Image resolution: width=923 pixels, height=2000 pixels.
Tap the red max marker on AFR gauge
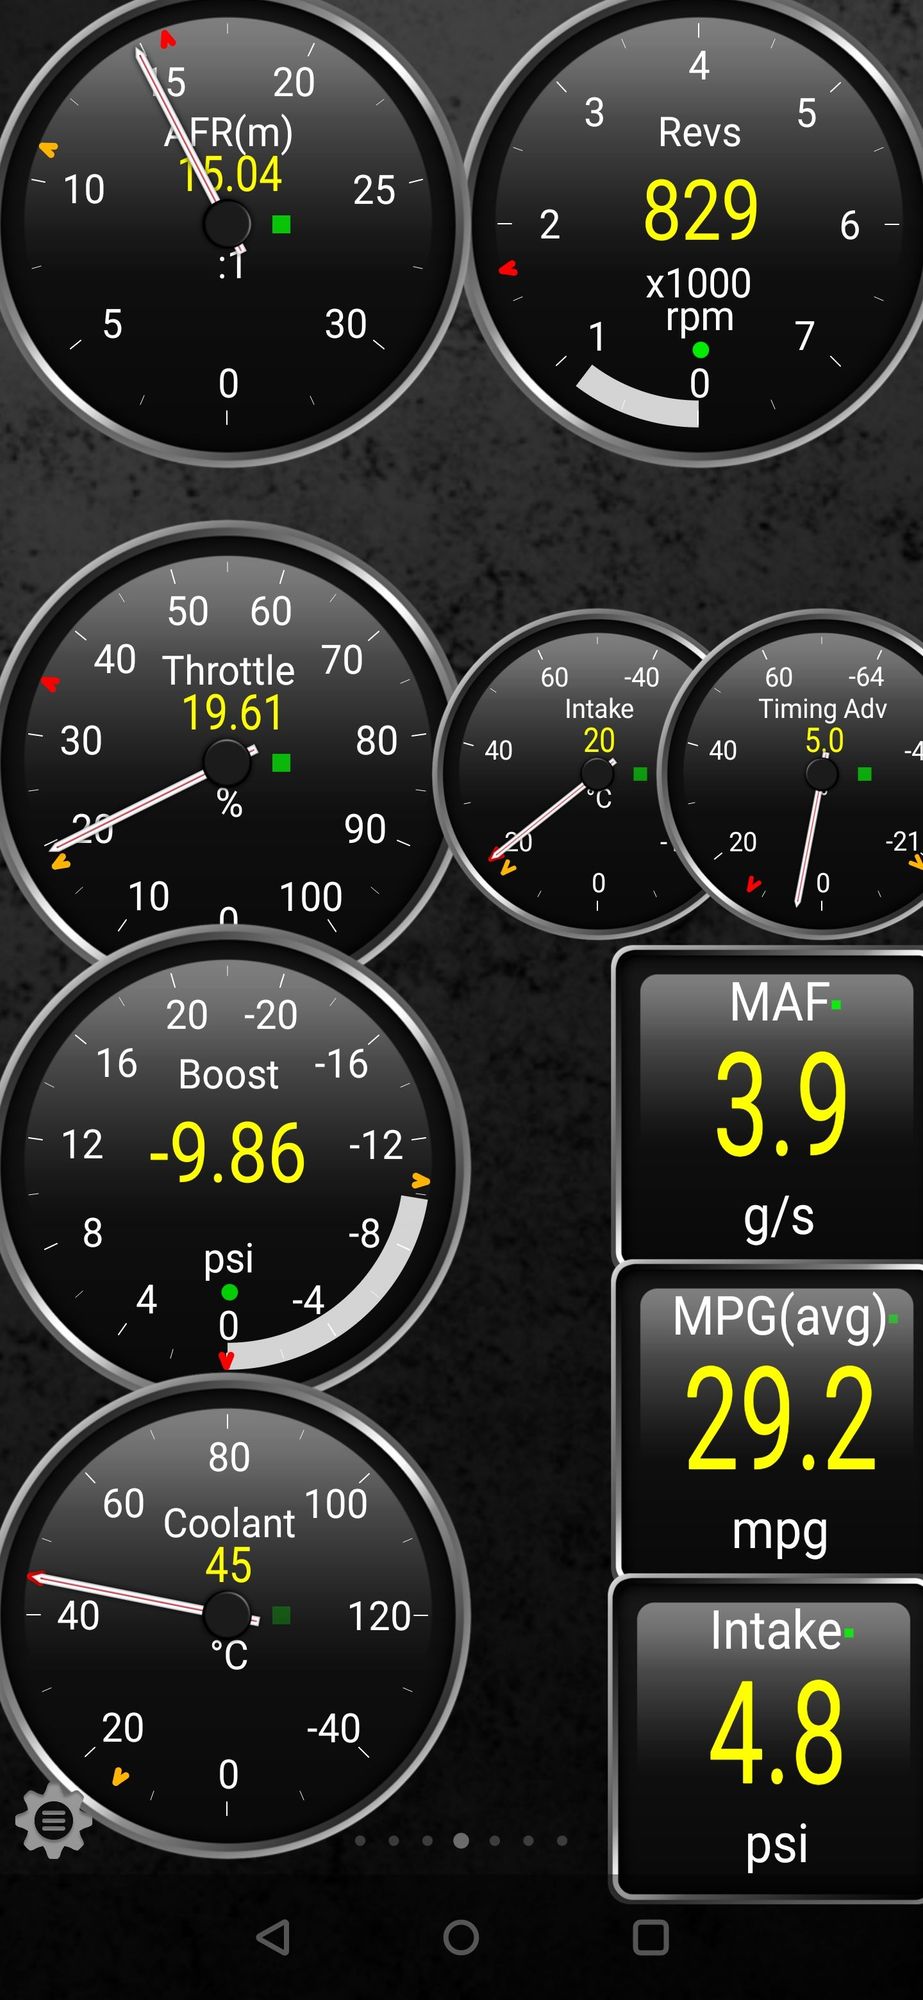pos(167,40)
